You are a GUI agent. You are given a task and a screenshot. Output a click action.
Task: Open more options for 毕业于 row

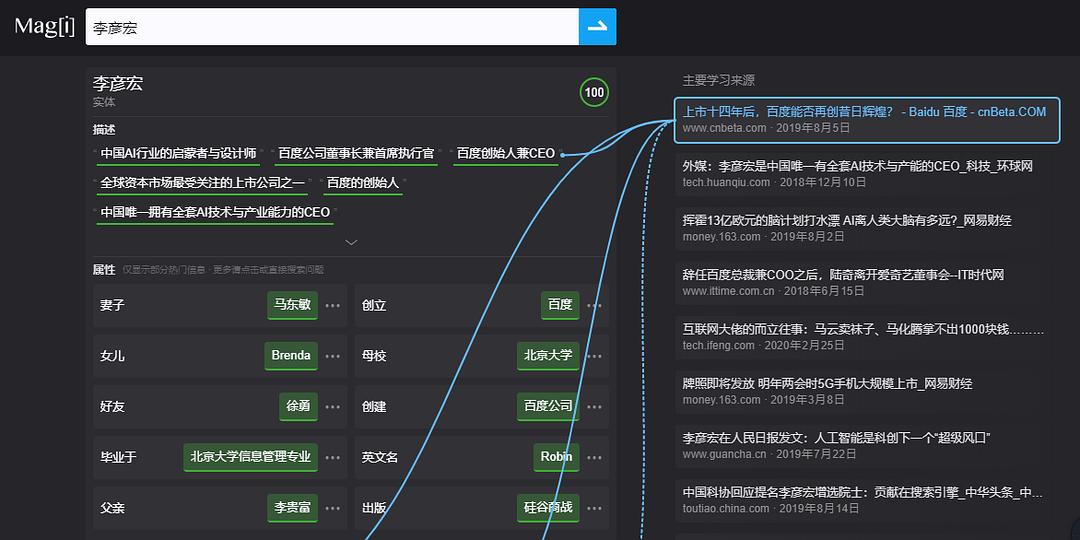[333, 457]
